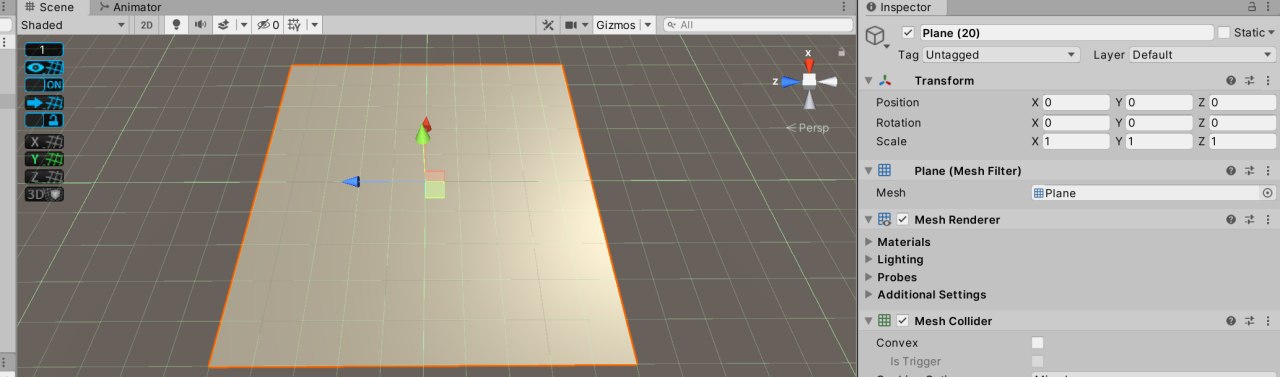Toggle the scene grid visibility icon
This screenshot has height=377, width=1280.
[x=296, y=25]
